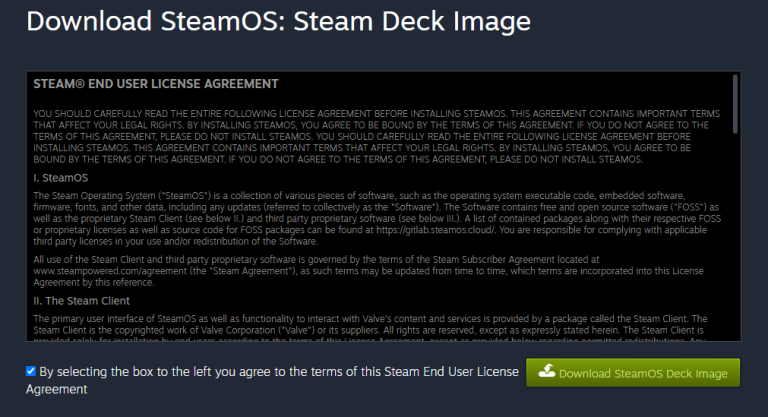Select the "I. SteamOS" section heading
This screenshot has width=768, height=417.
61,178
